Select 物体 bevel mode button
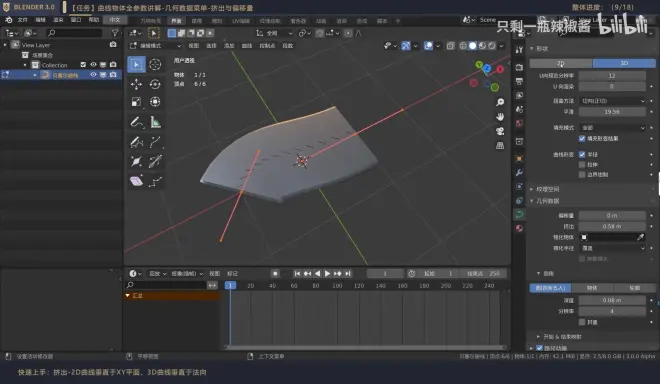 click(592, 288)
